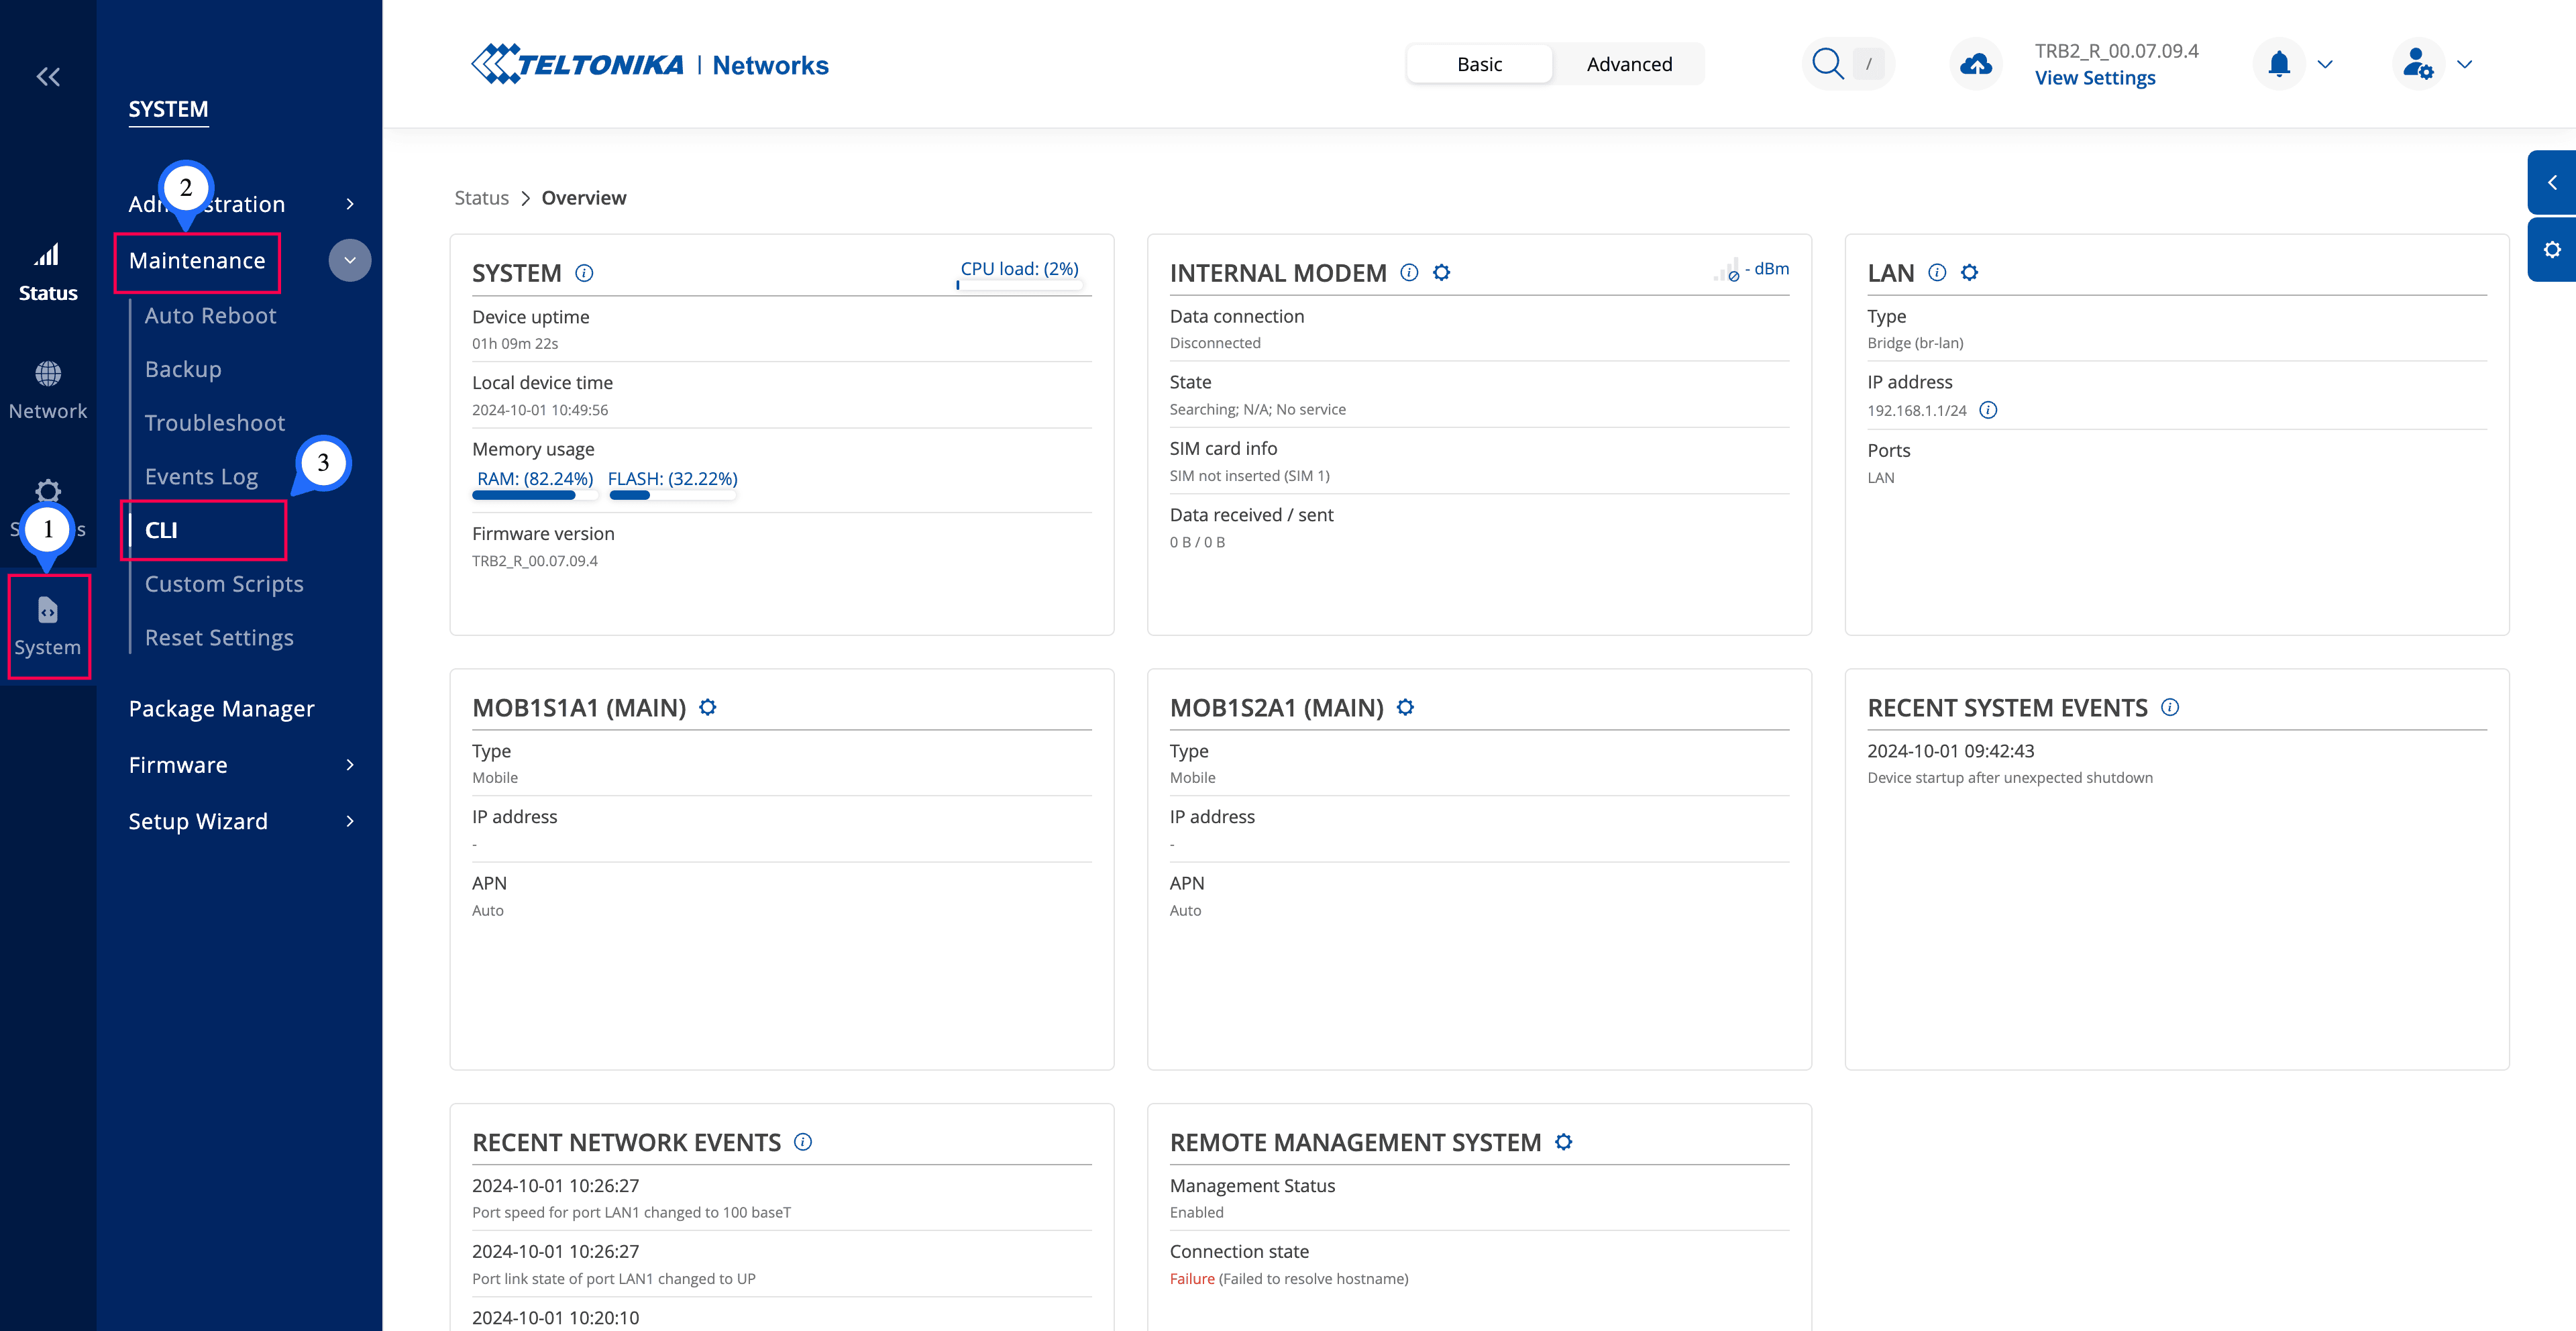Click the View Settings link

[x=2095, y=78]
